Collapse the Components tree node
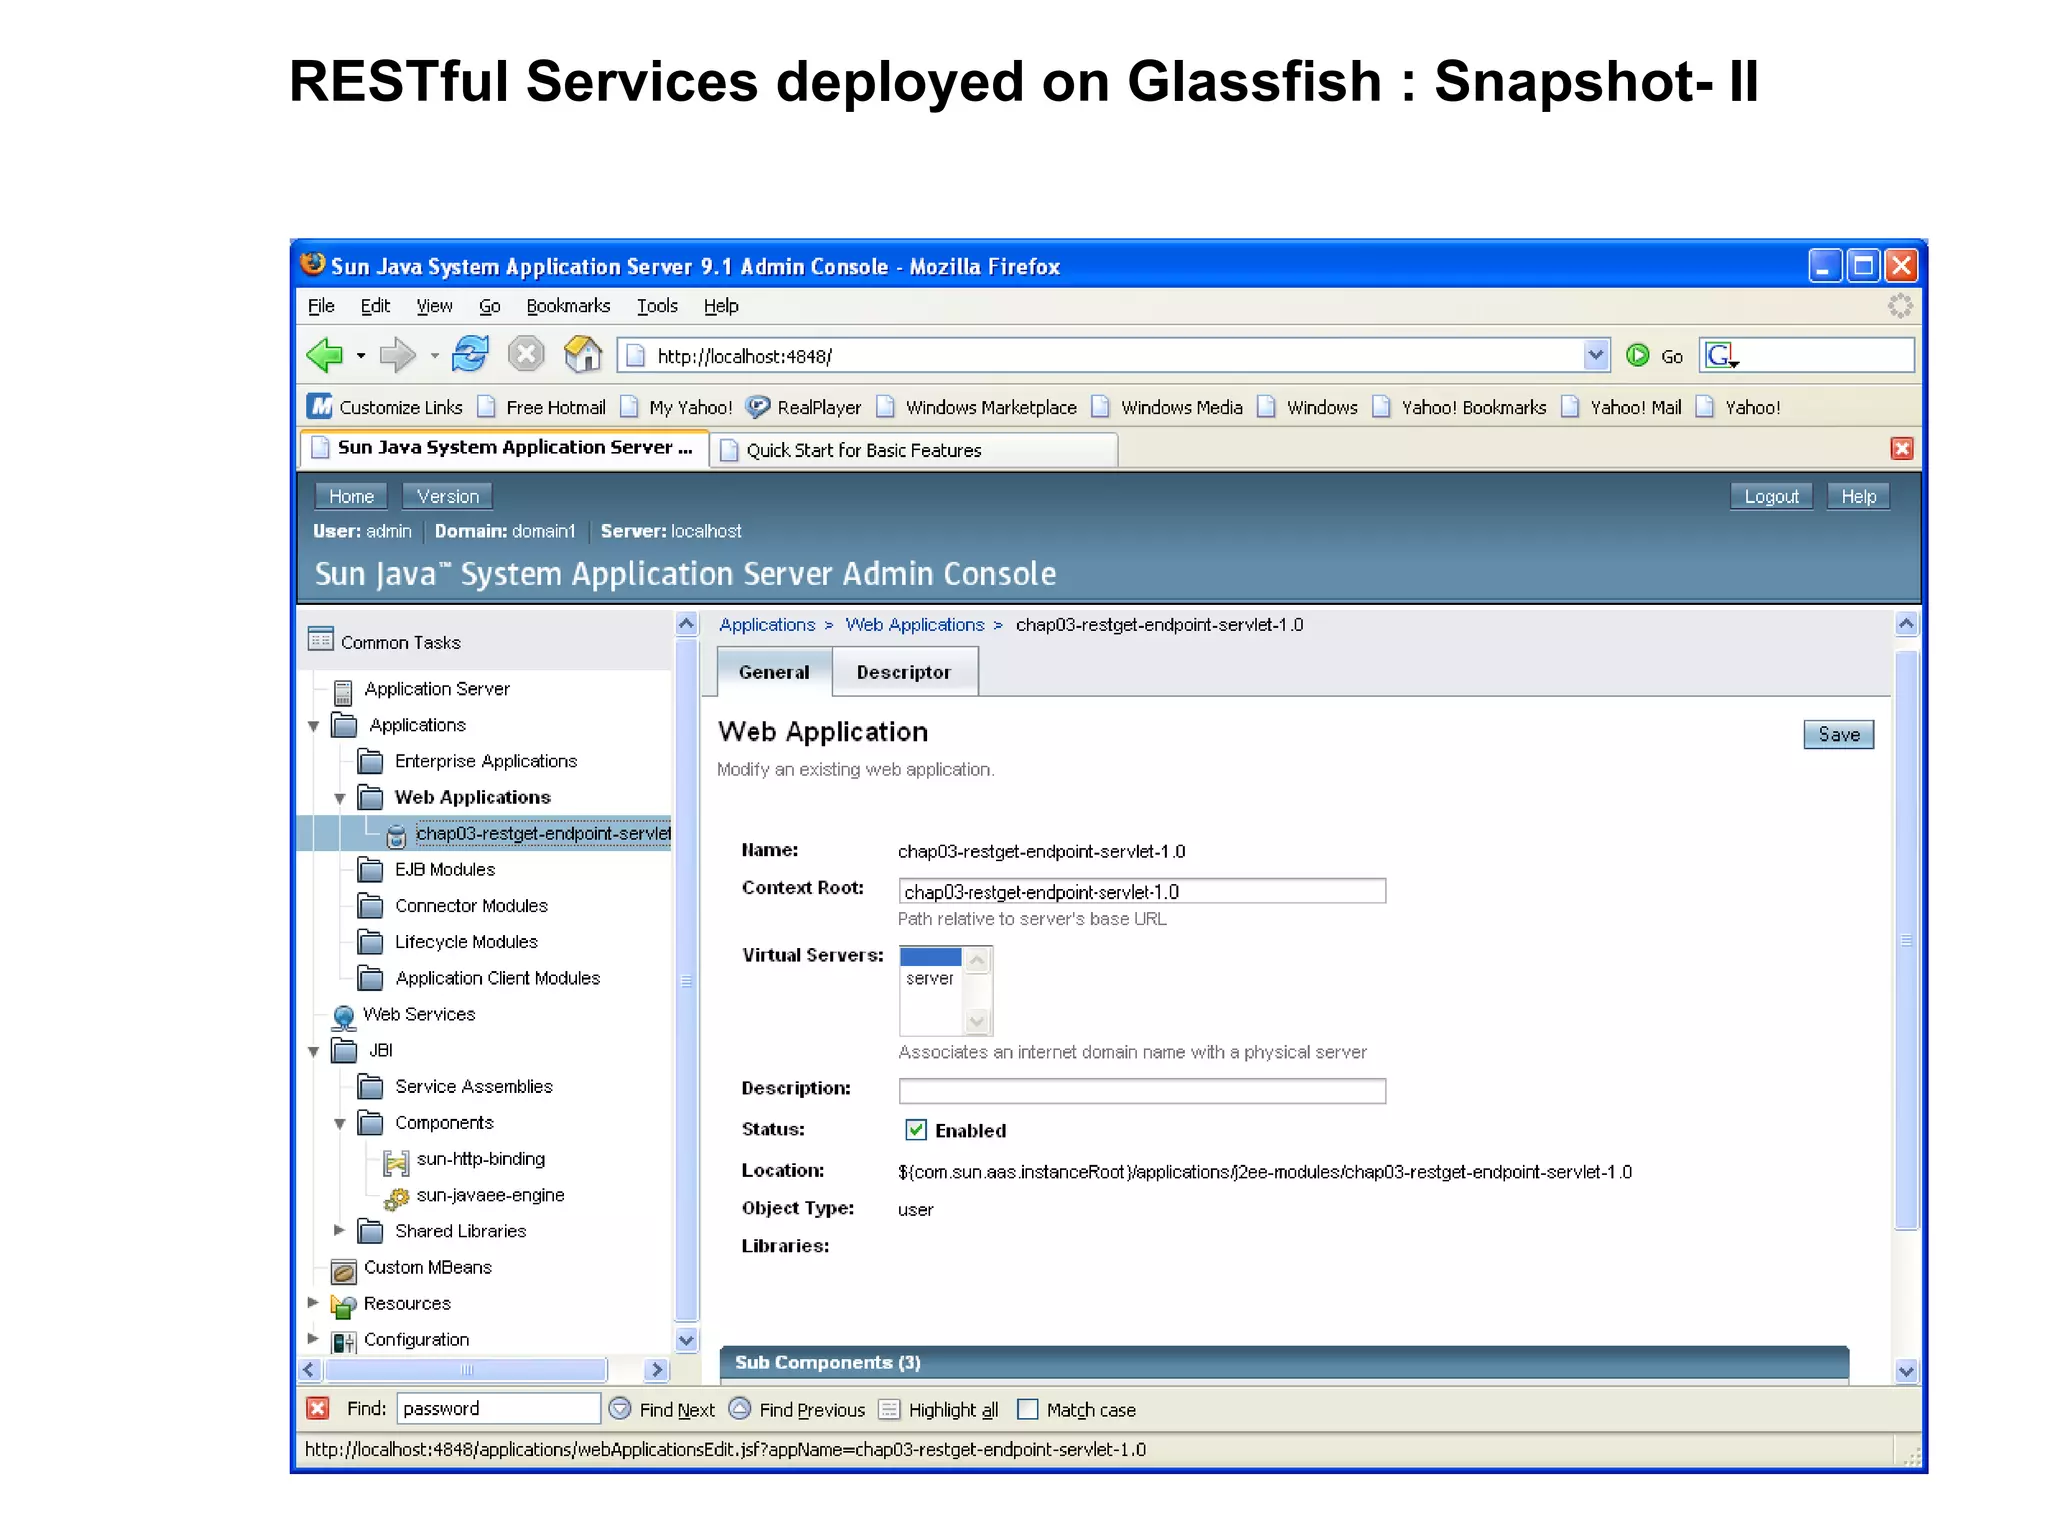The image size is (2048, 1536). [x=340, y=1124]
